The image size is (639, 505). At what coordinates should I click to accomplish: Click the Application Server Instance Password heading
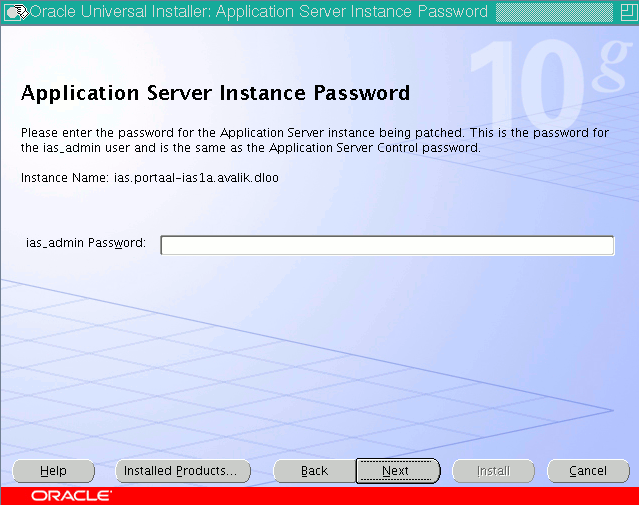[216, 93]
